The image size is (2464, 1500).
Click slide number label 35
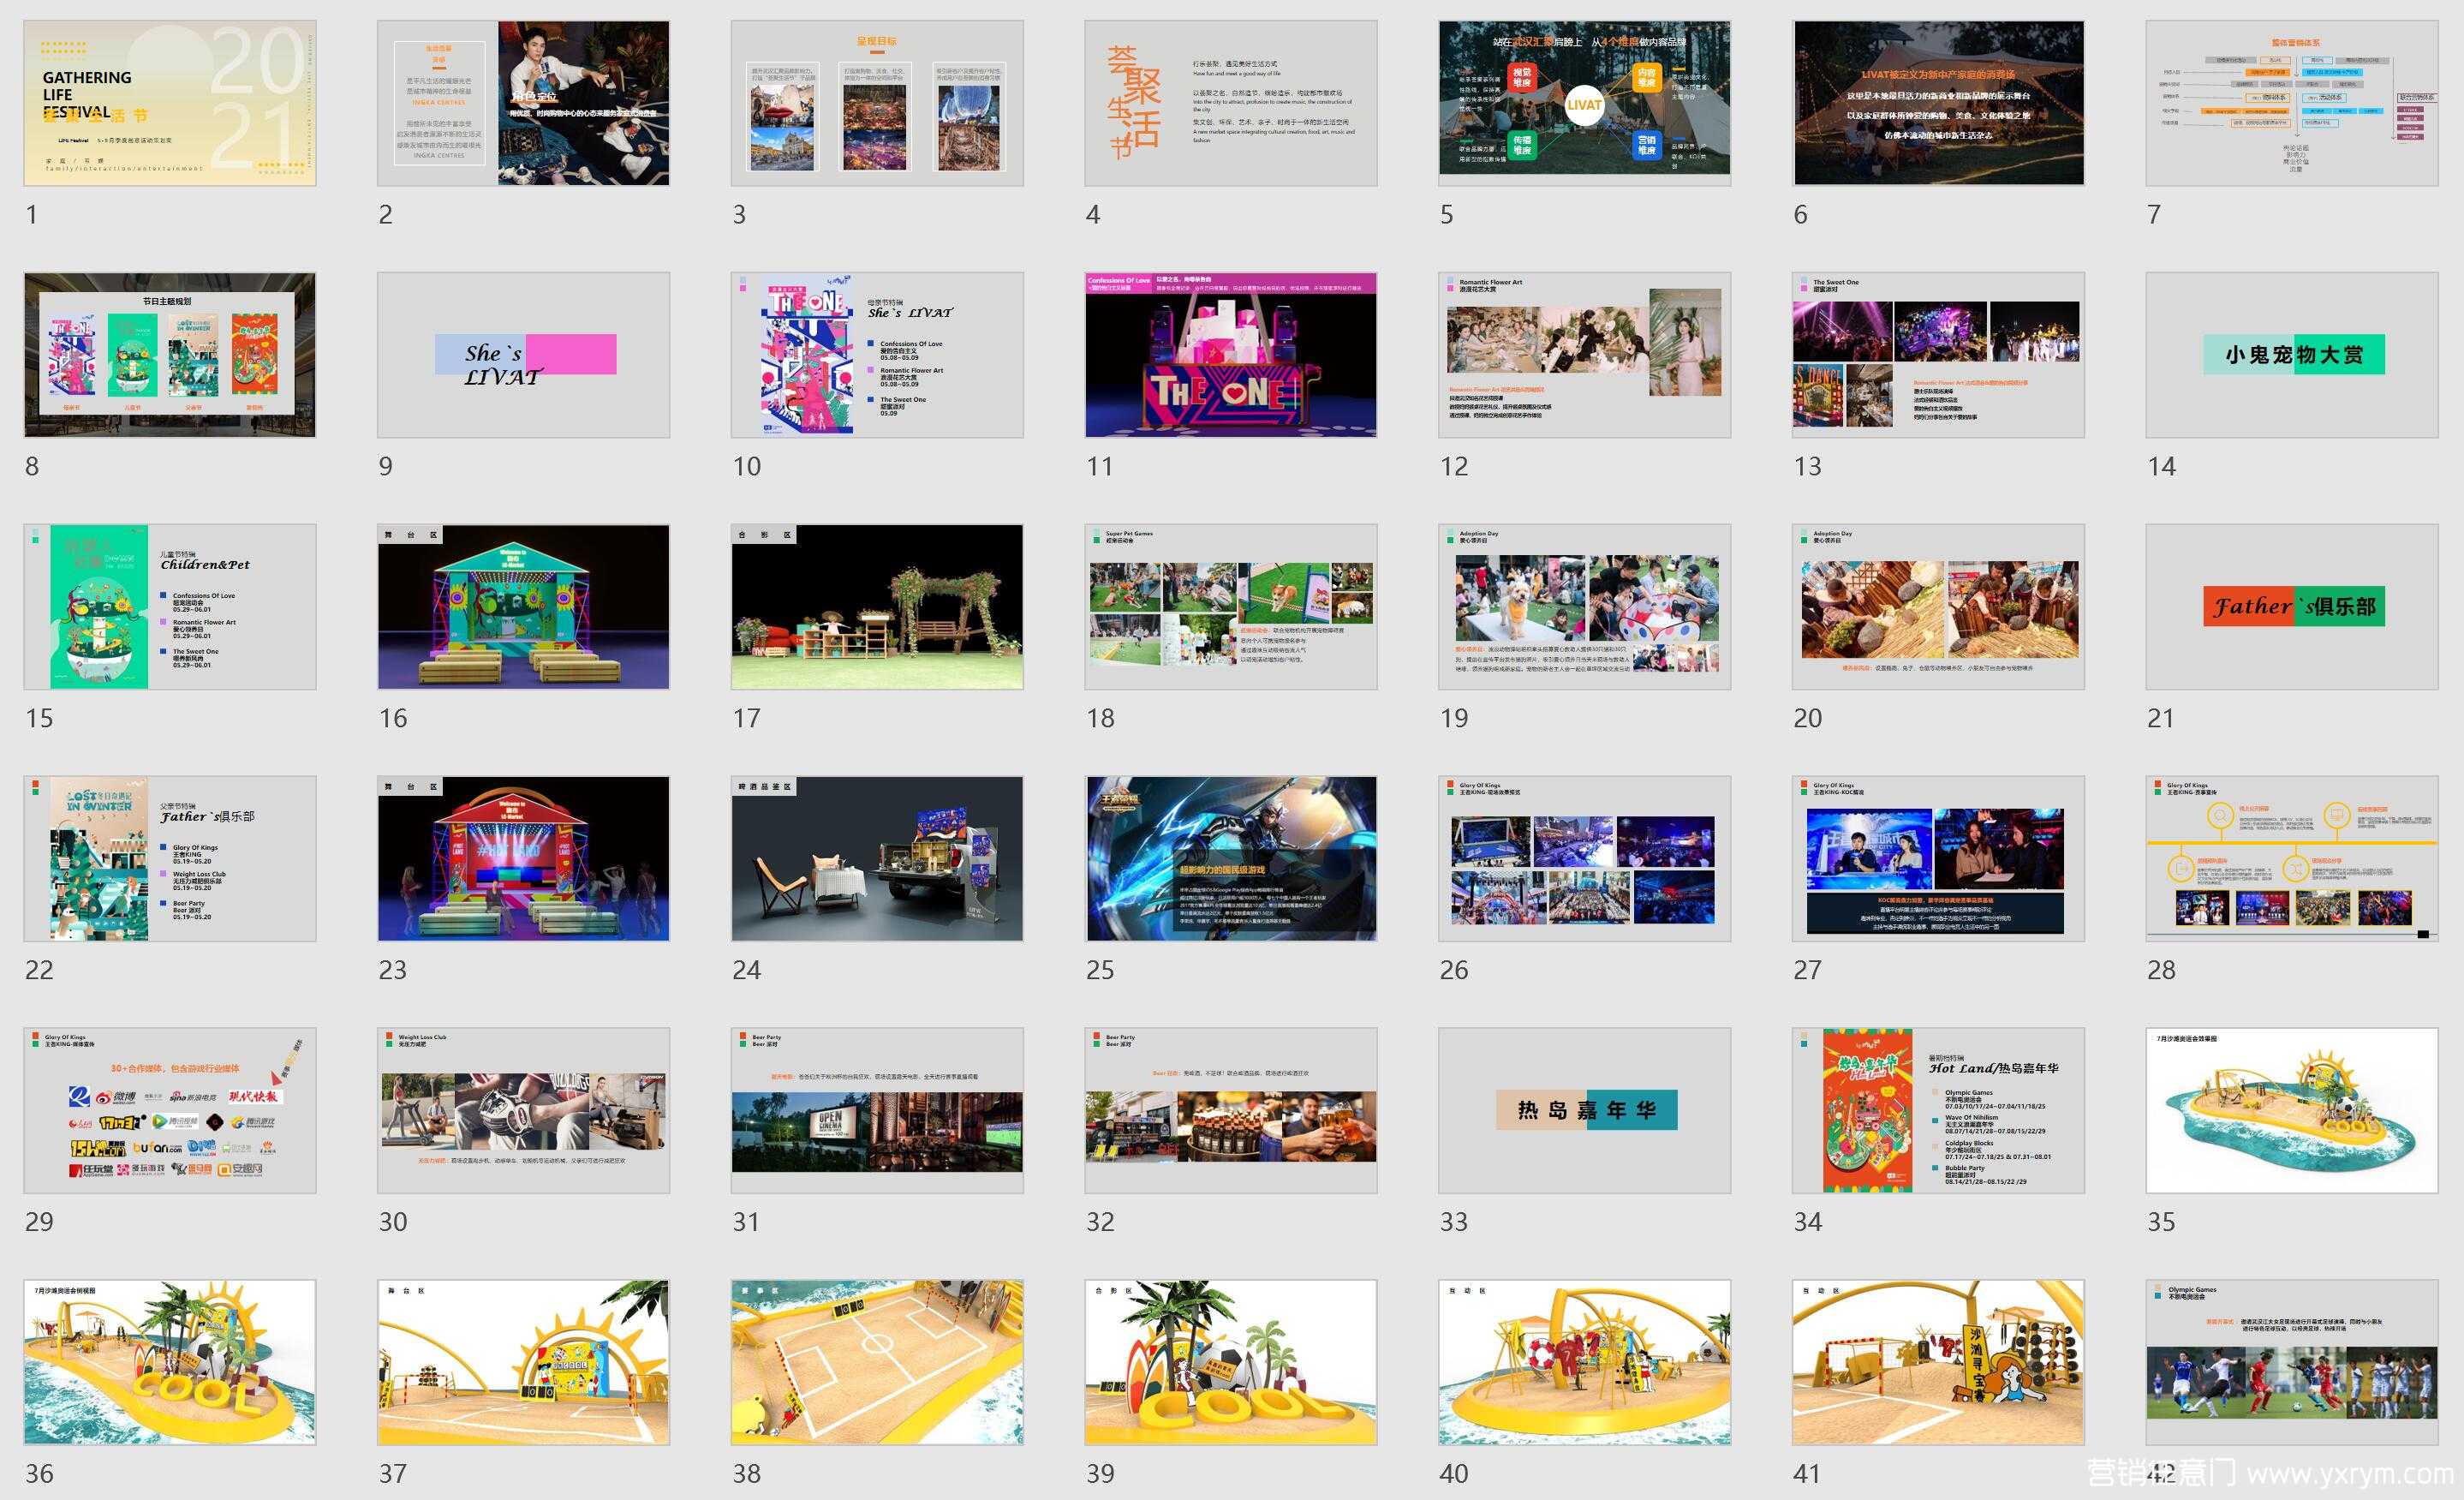[2161, 1223]
